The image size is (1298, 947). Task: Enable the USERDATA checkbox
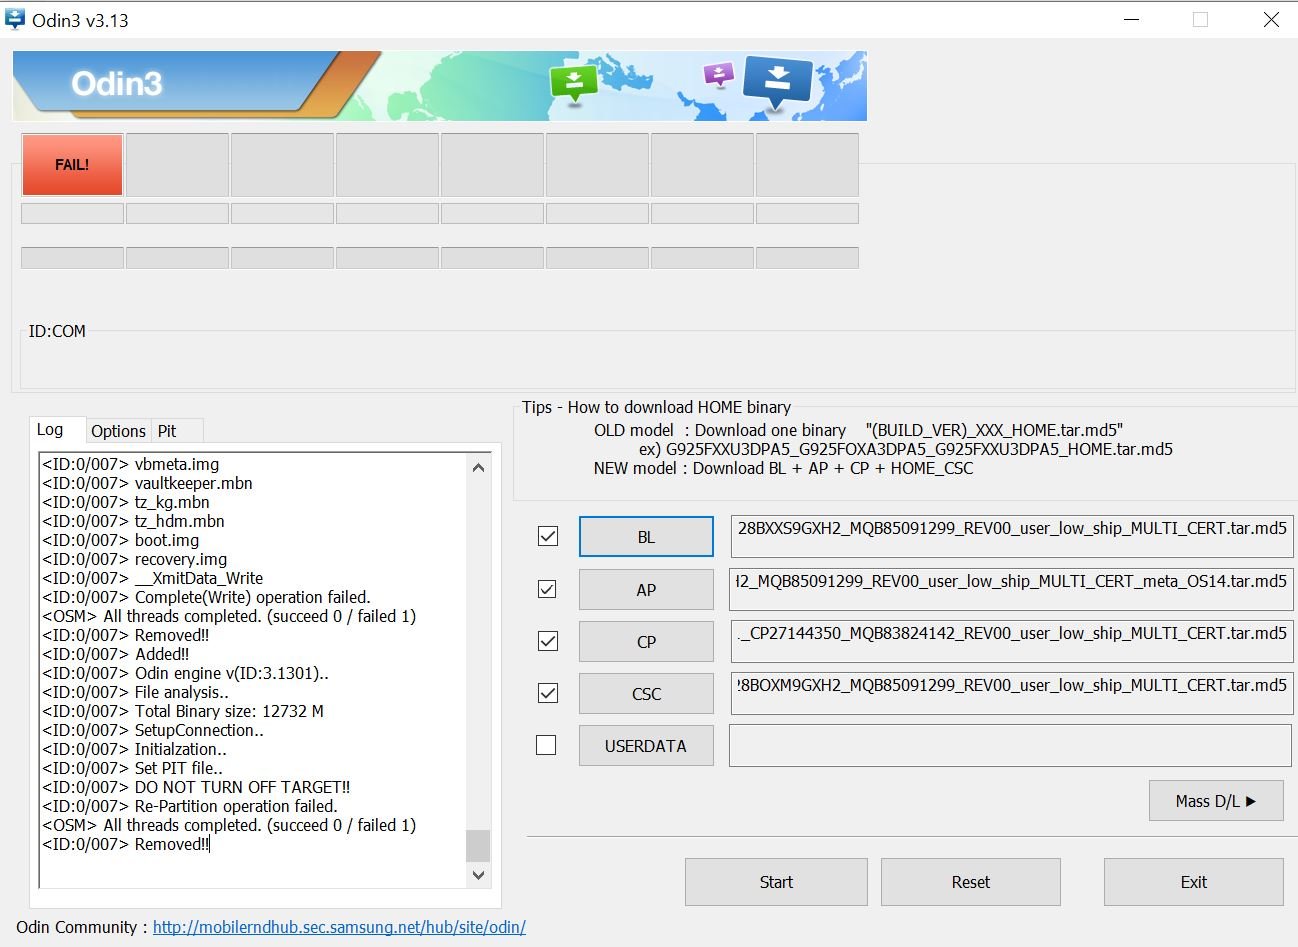[546, 745]
